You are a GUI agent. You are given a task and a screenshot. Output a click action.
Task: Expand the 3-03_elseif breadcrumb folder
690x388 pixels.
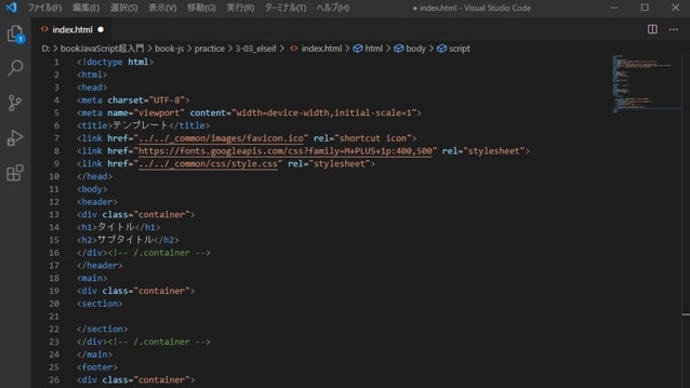click(256, 48)
